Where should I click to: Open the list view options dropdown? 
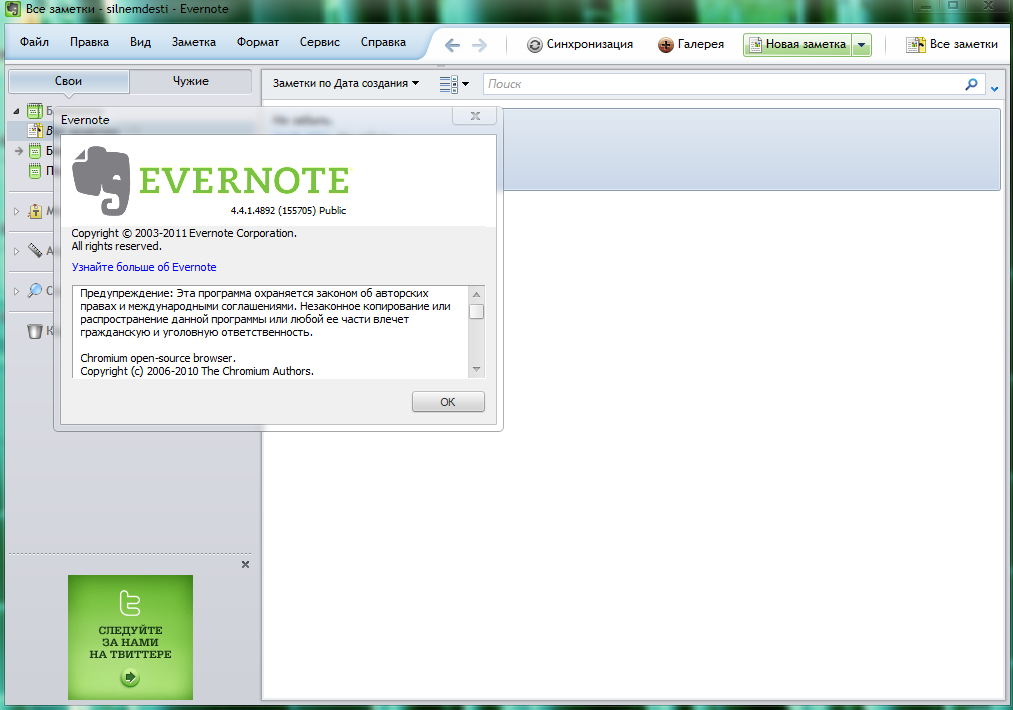click(454, 84)
